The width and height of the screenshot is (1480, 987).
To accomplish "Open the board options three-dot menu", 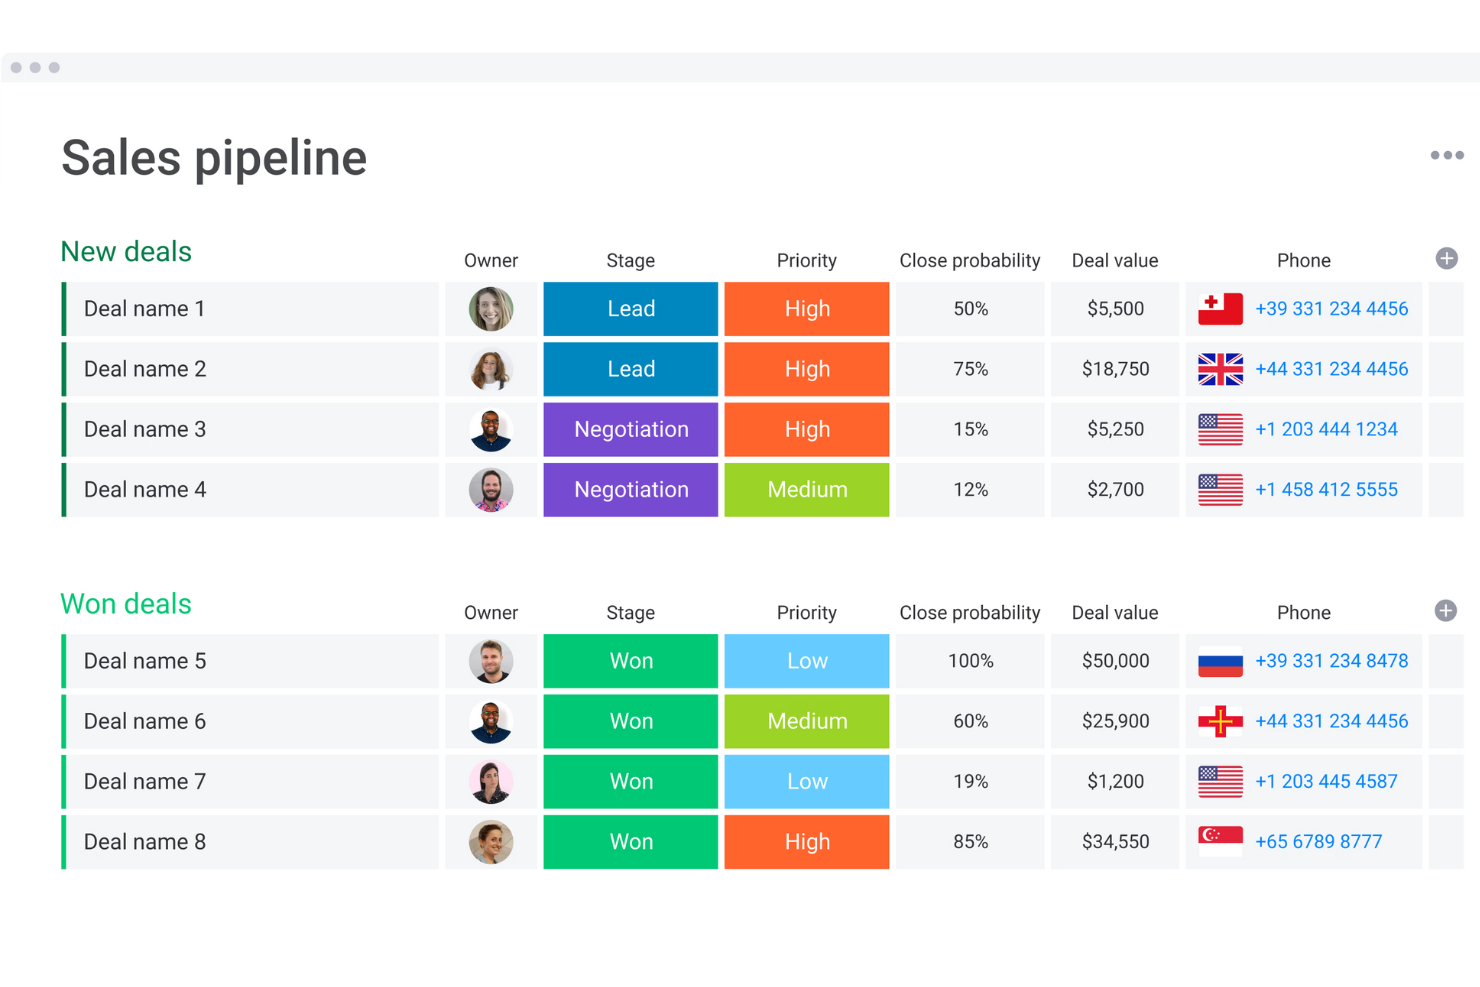I will click(x=1446, y=155).
